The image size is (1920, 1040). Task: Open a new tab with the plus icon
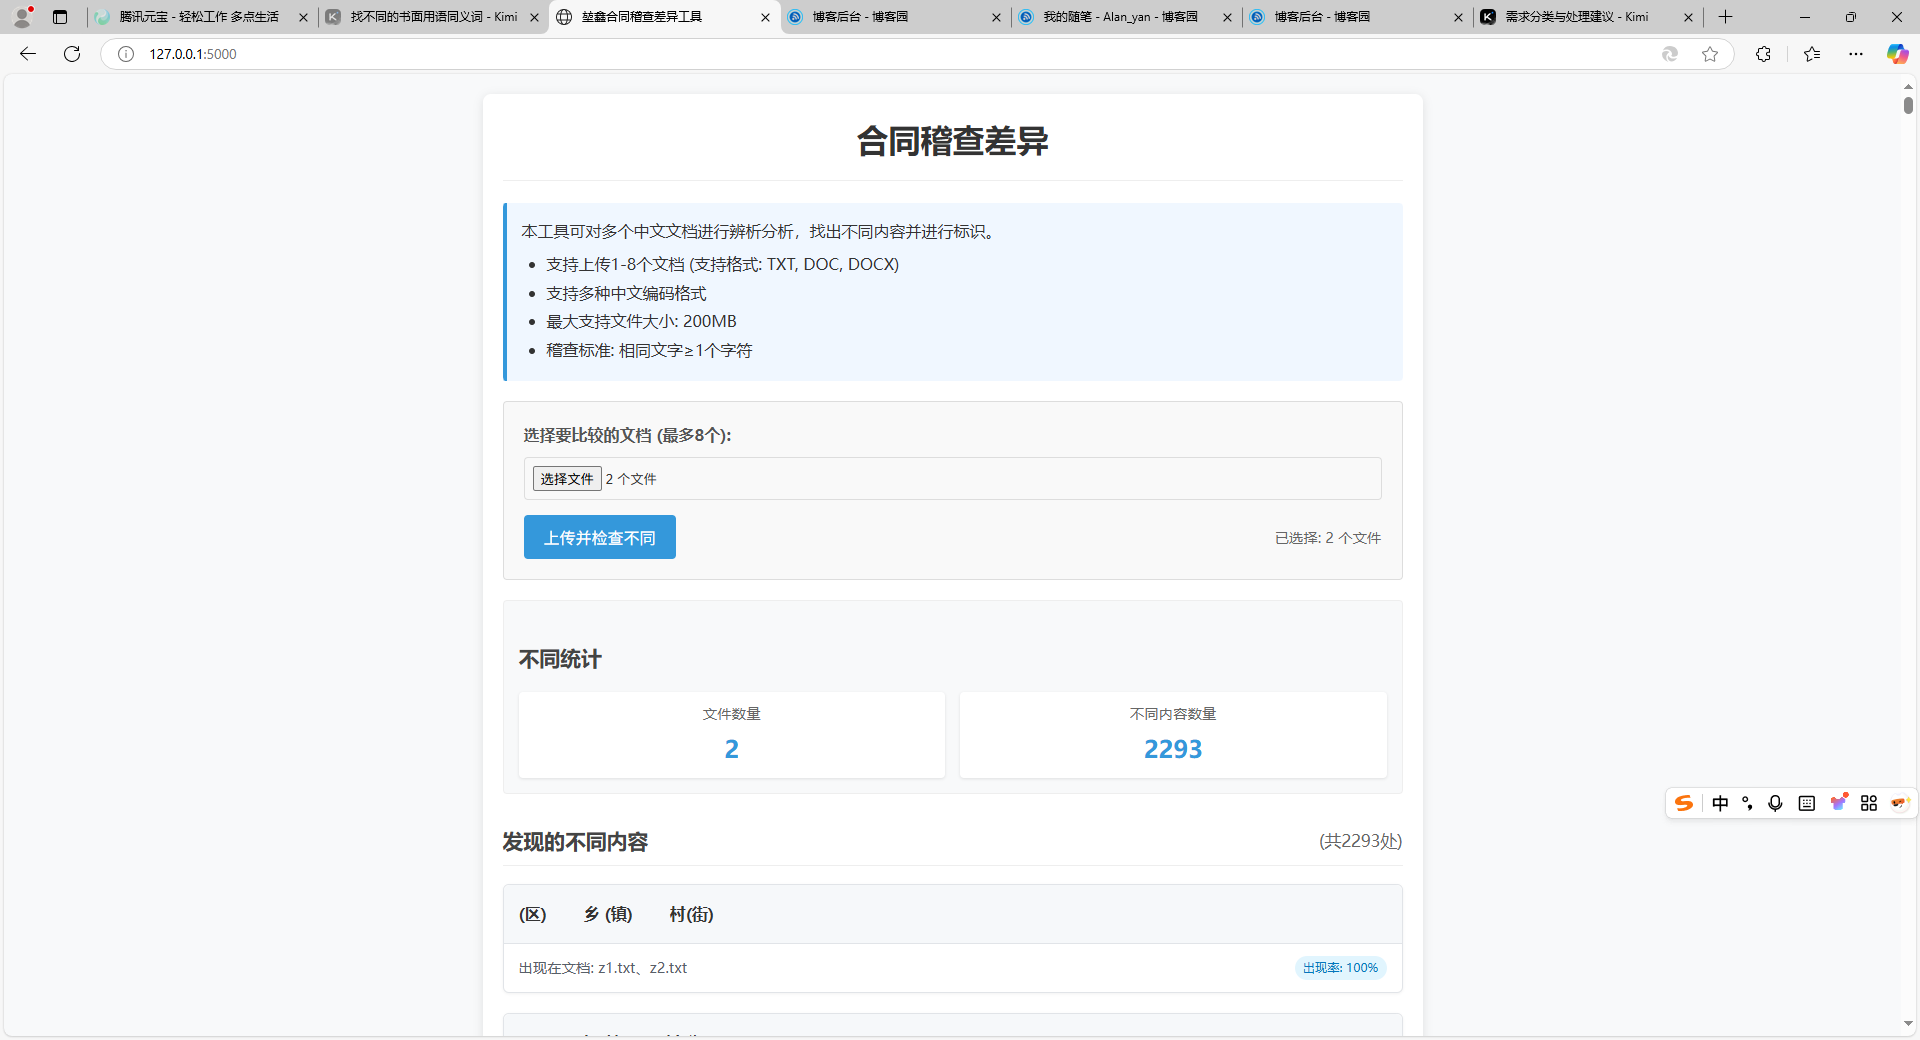(1725, 17)
